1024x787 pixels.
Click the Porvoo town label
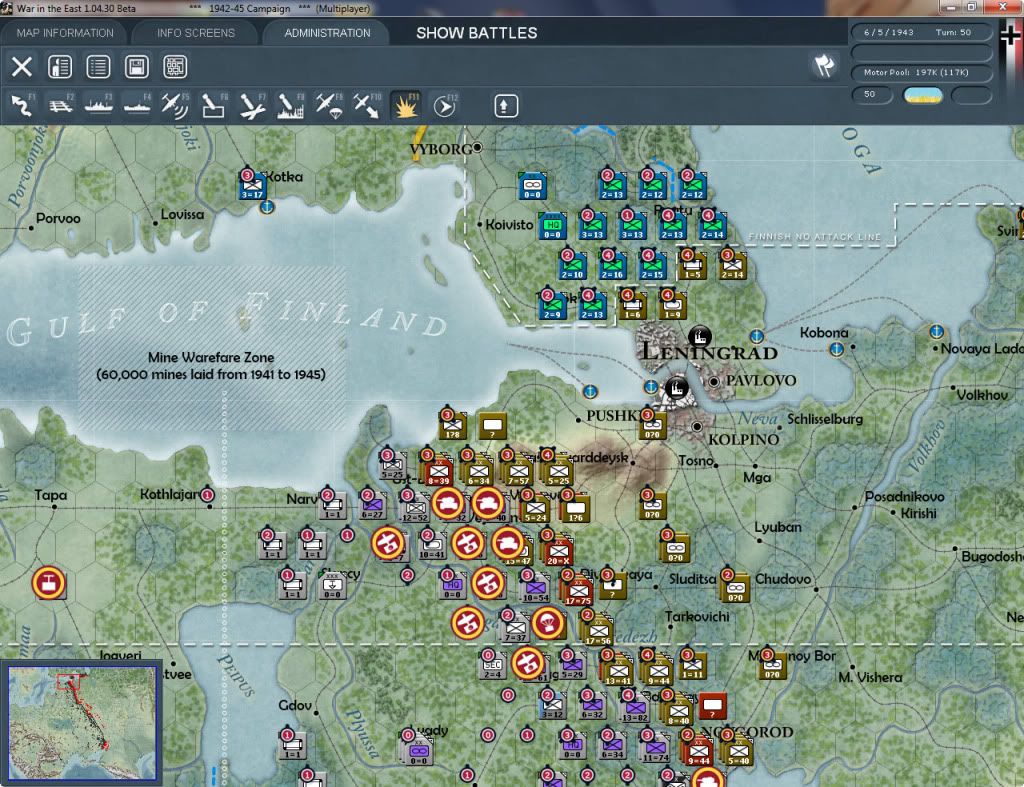tap(58, 218)
